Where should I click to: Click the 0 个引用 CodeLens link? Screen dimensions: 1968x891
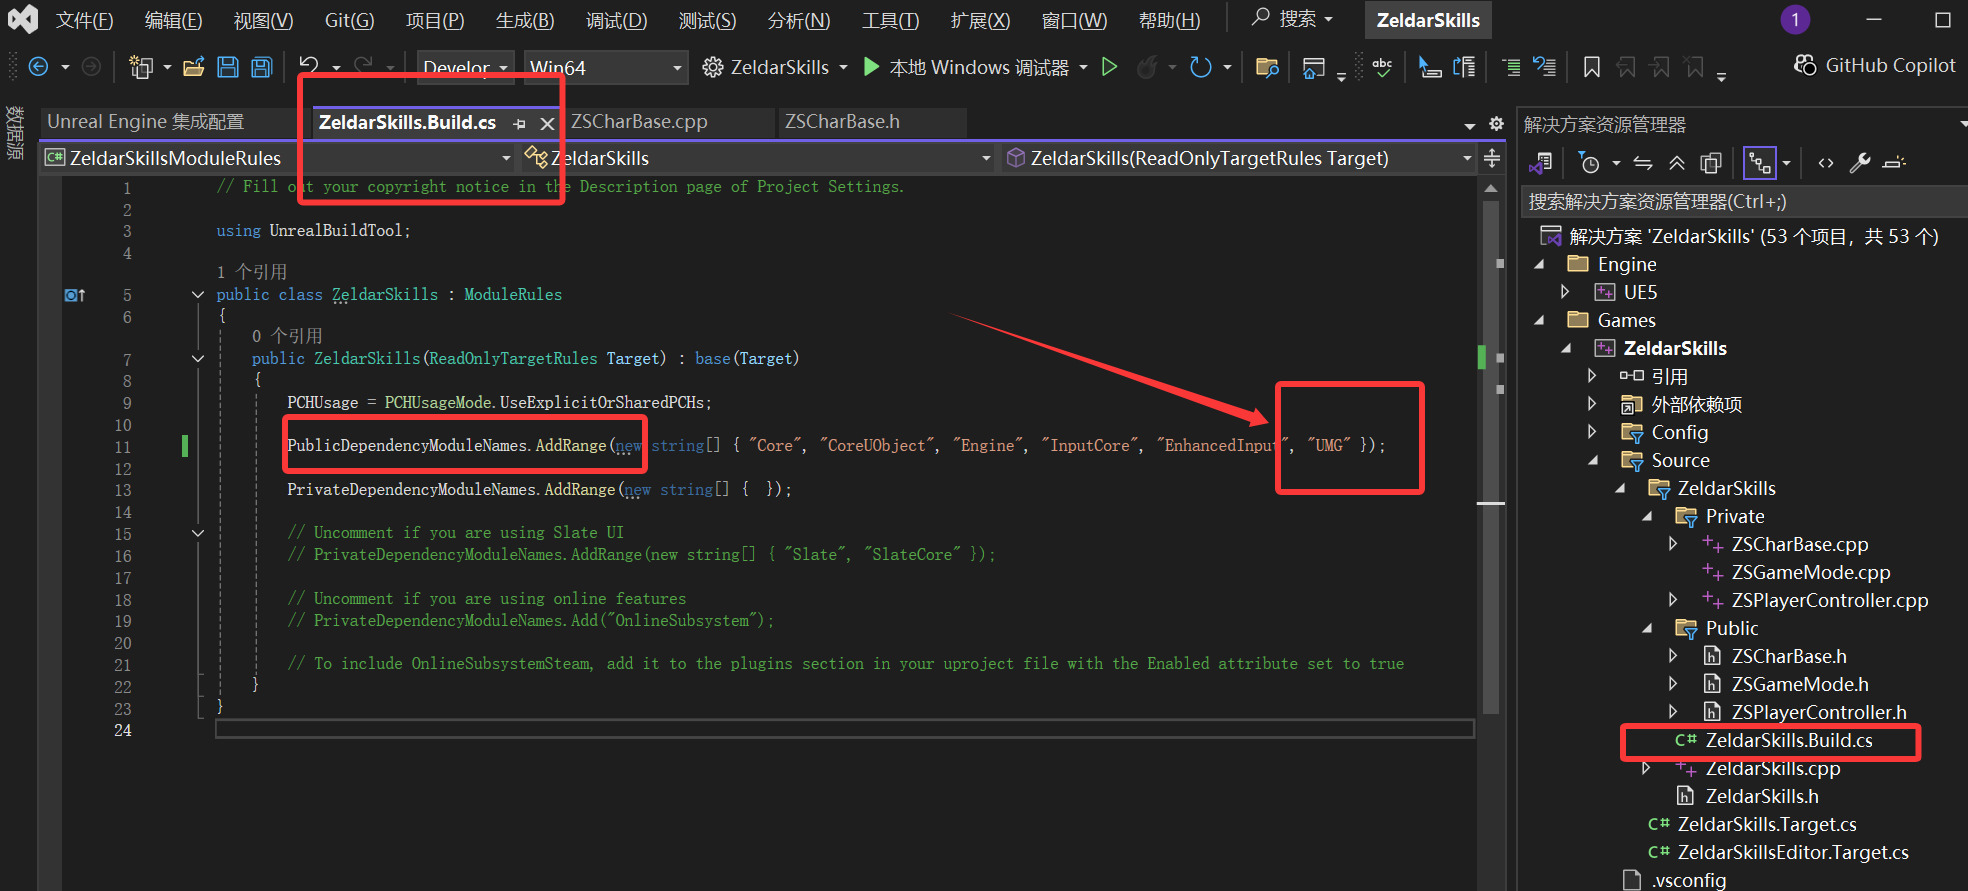click(287, 336)
